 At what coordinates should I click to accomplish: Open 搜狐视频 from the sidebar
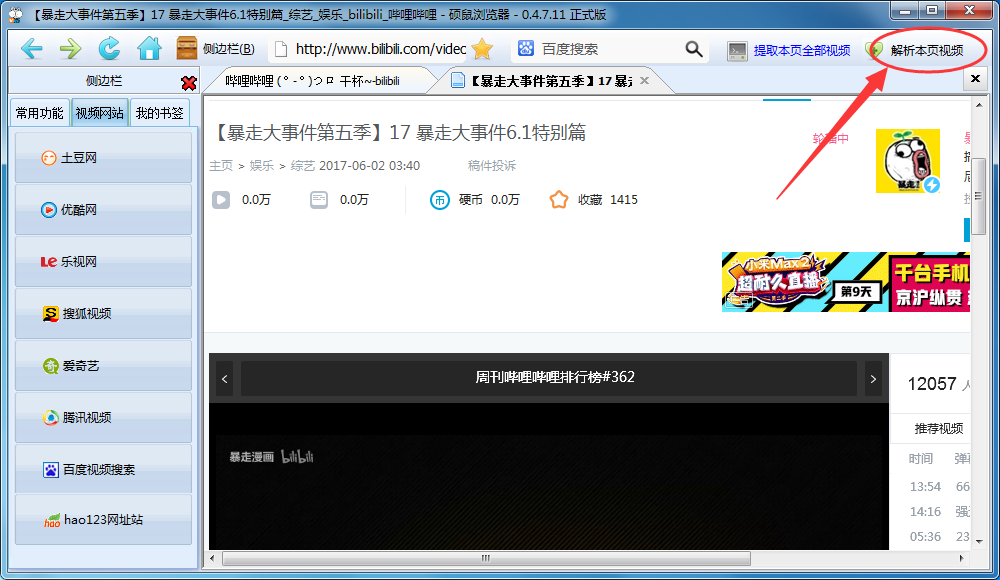[103, 313]
